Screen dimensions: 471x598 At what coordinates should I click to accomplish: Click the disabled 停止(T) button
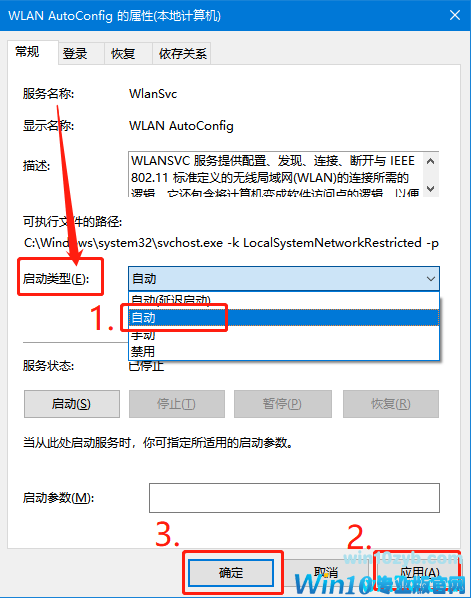177,404
